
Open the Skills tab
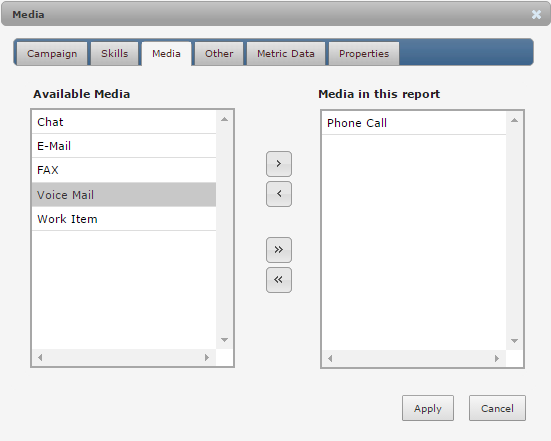tap(115, 54)
